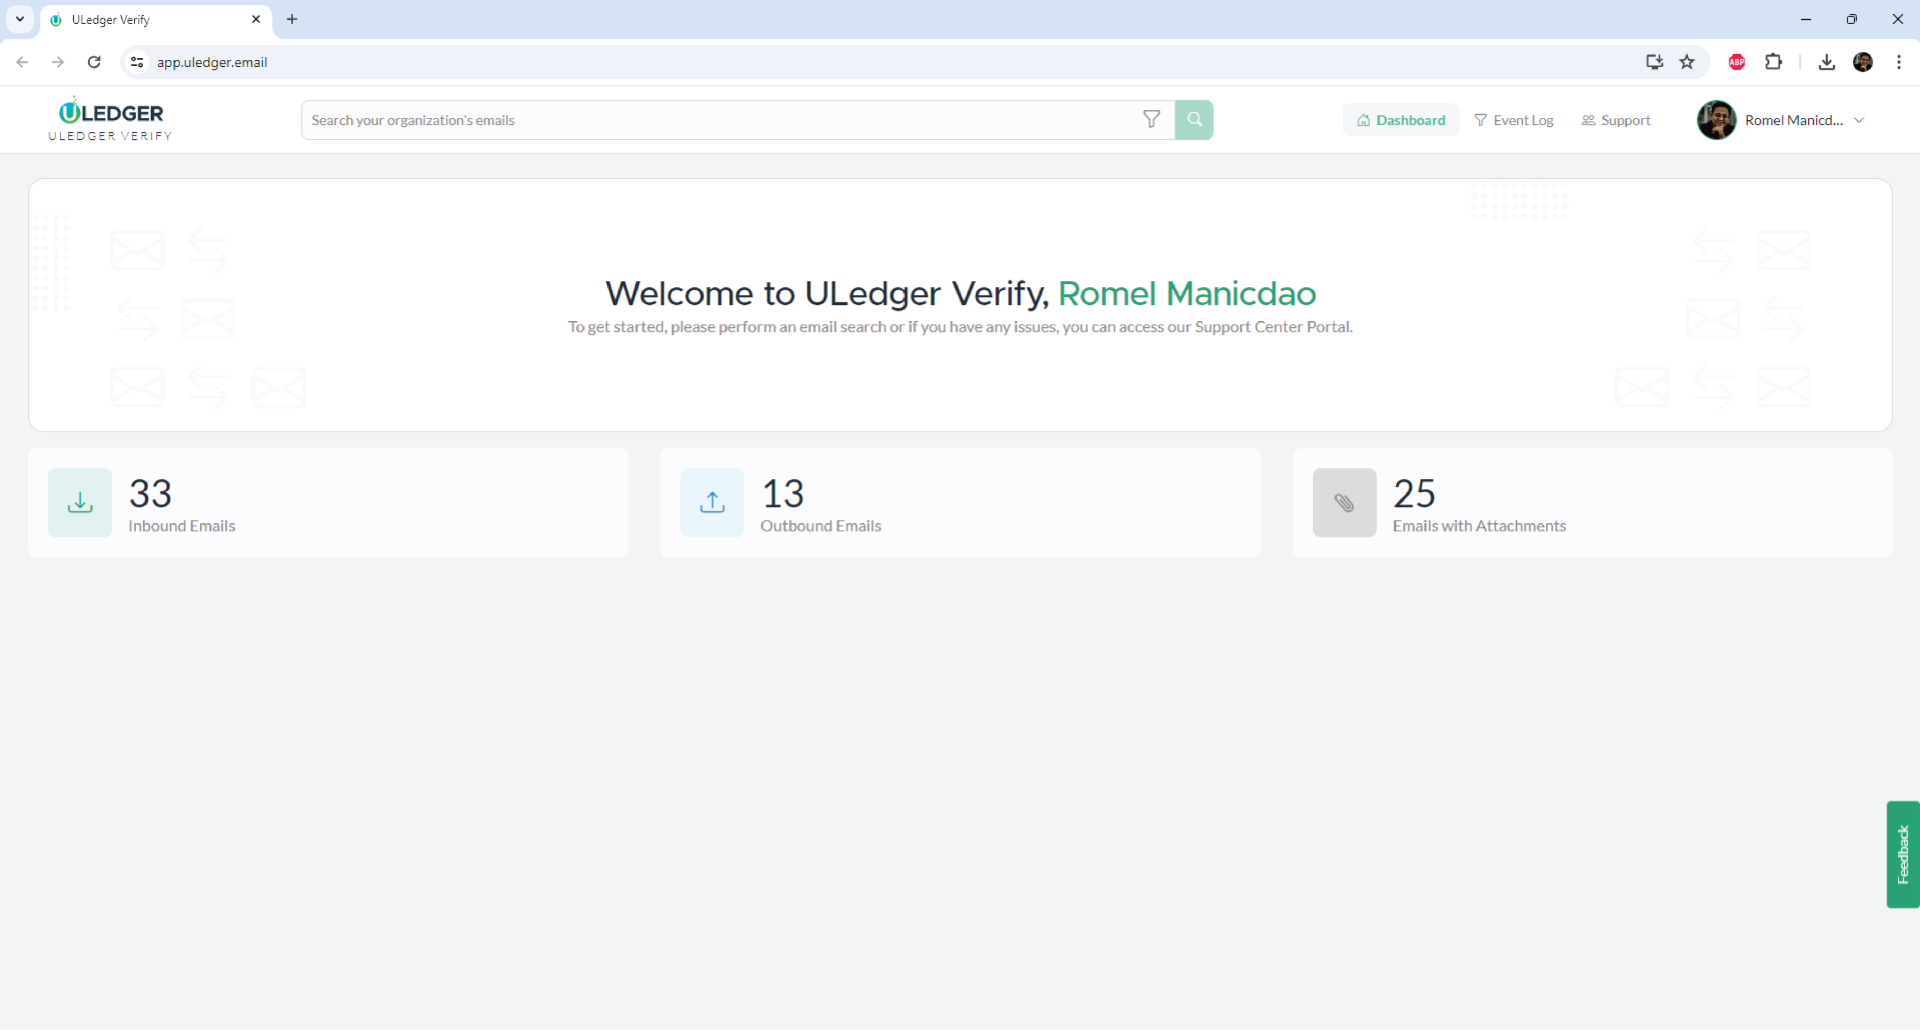The height and width of the screenshot is (1030, 1920).
Task: Click the Support people icon
Action: 1588,120
